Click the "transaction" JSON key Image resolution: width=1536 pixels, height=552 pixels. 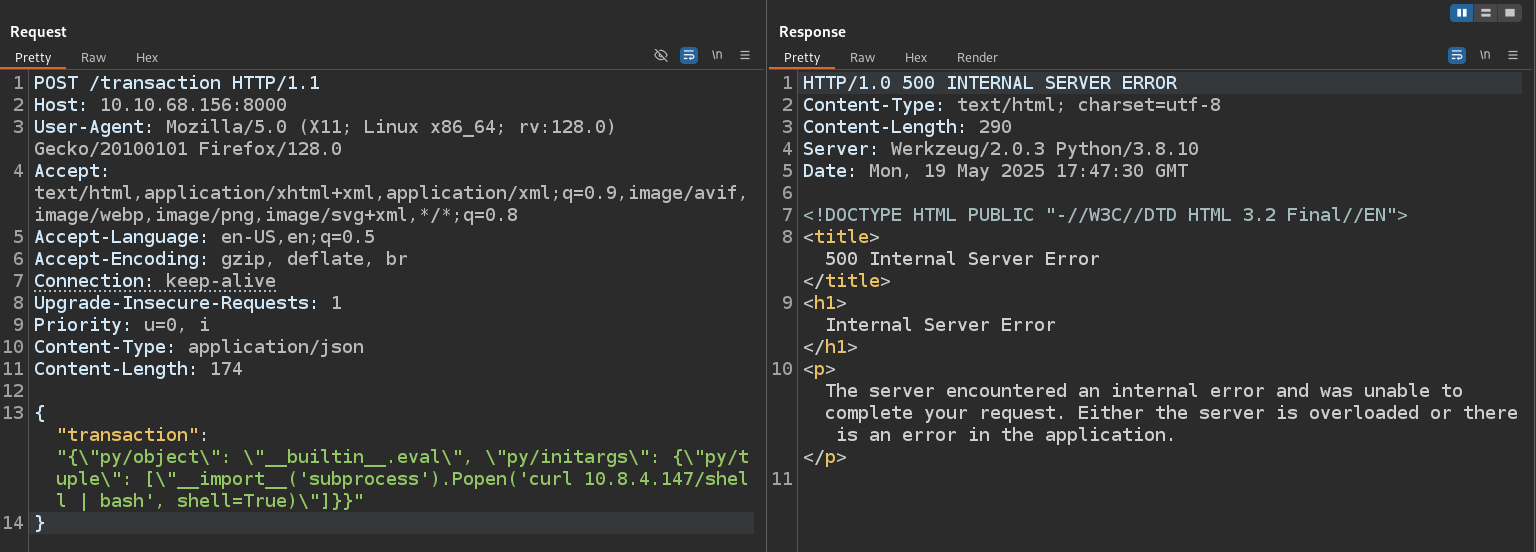(x=127, y=435)
